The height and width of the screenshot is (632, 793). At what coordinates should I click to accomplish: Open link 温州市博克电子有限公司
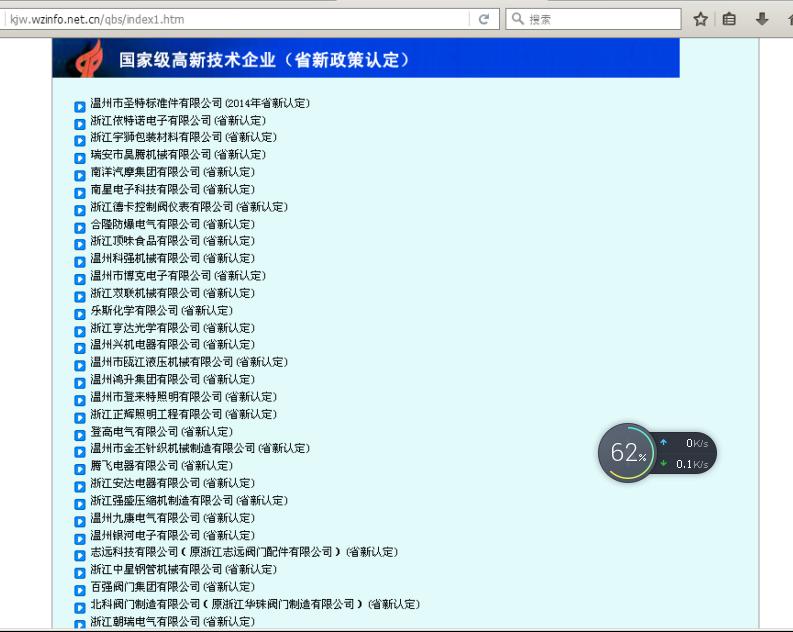click(178, 276)
